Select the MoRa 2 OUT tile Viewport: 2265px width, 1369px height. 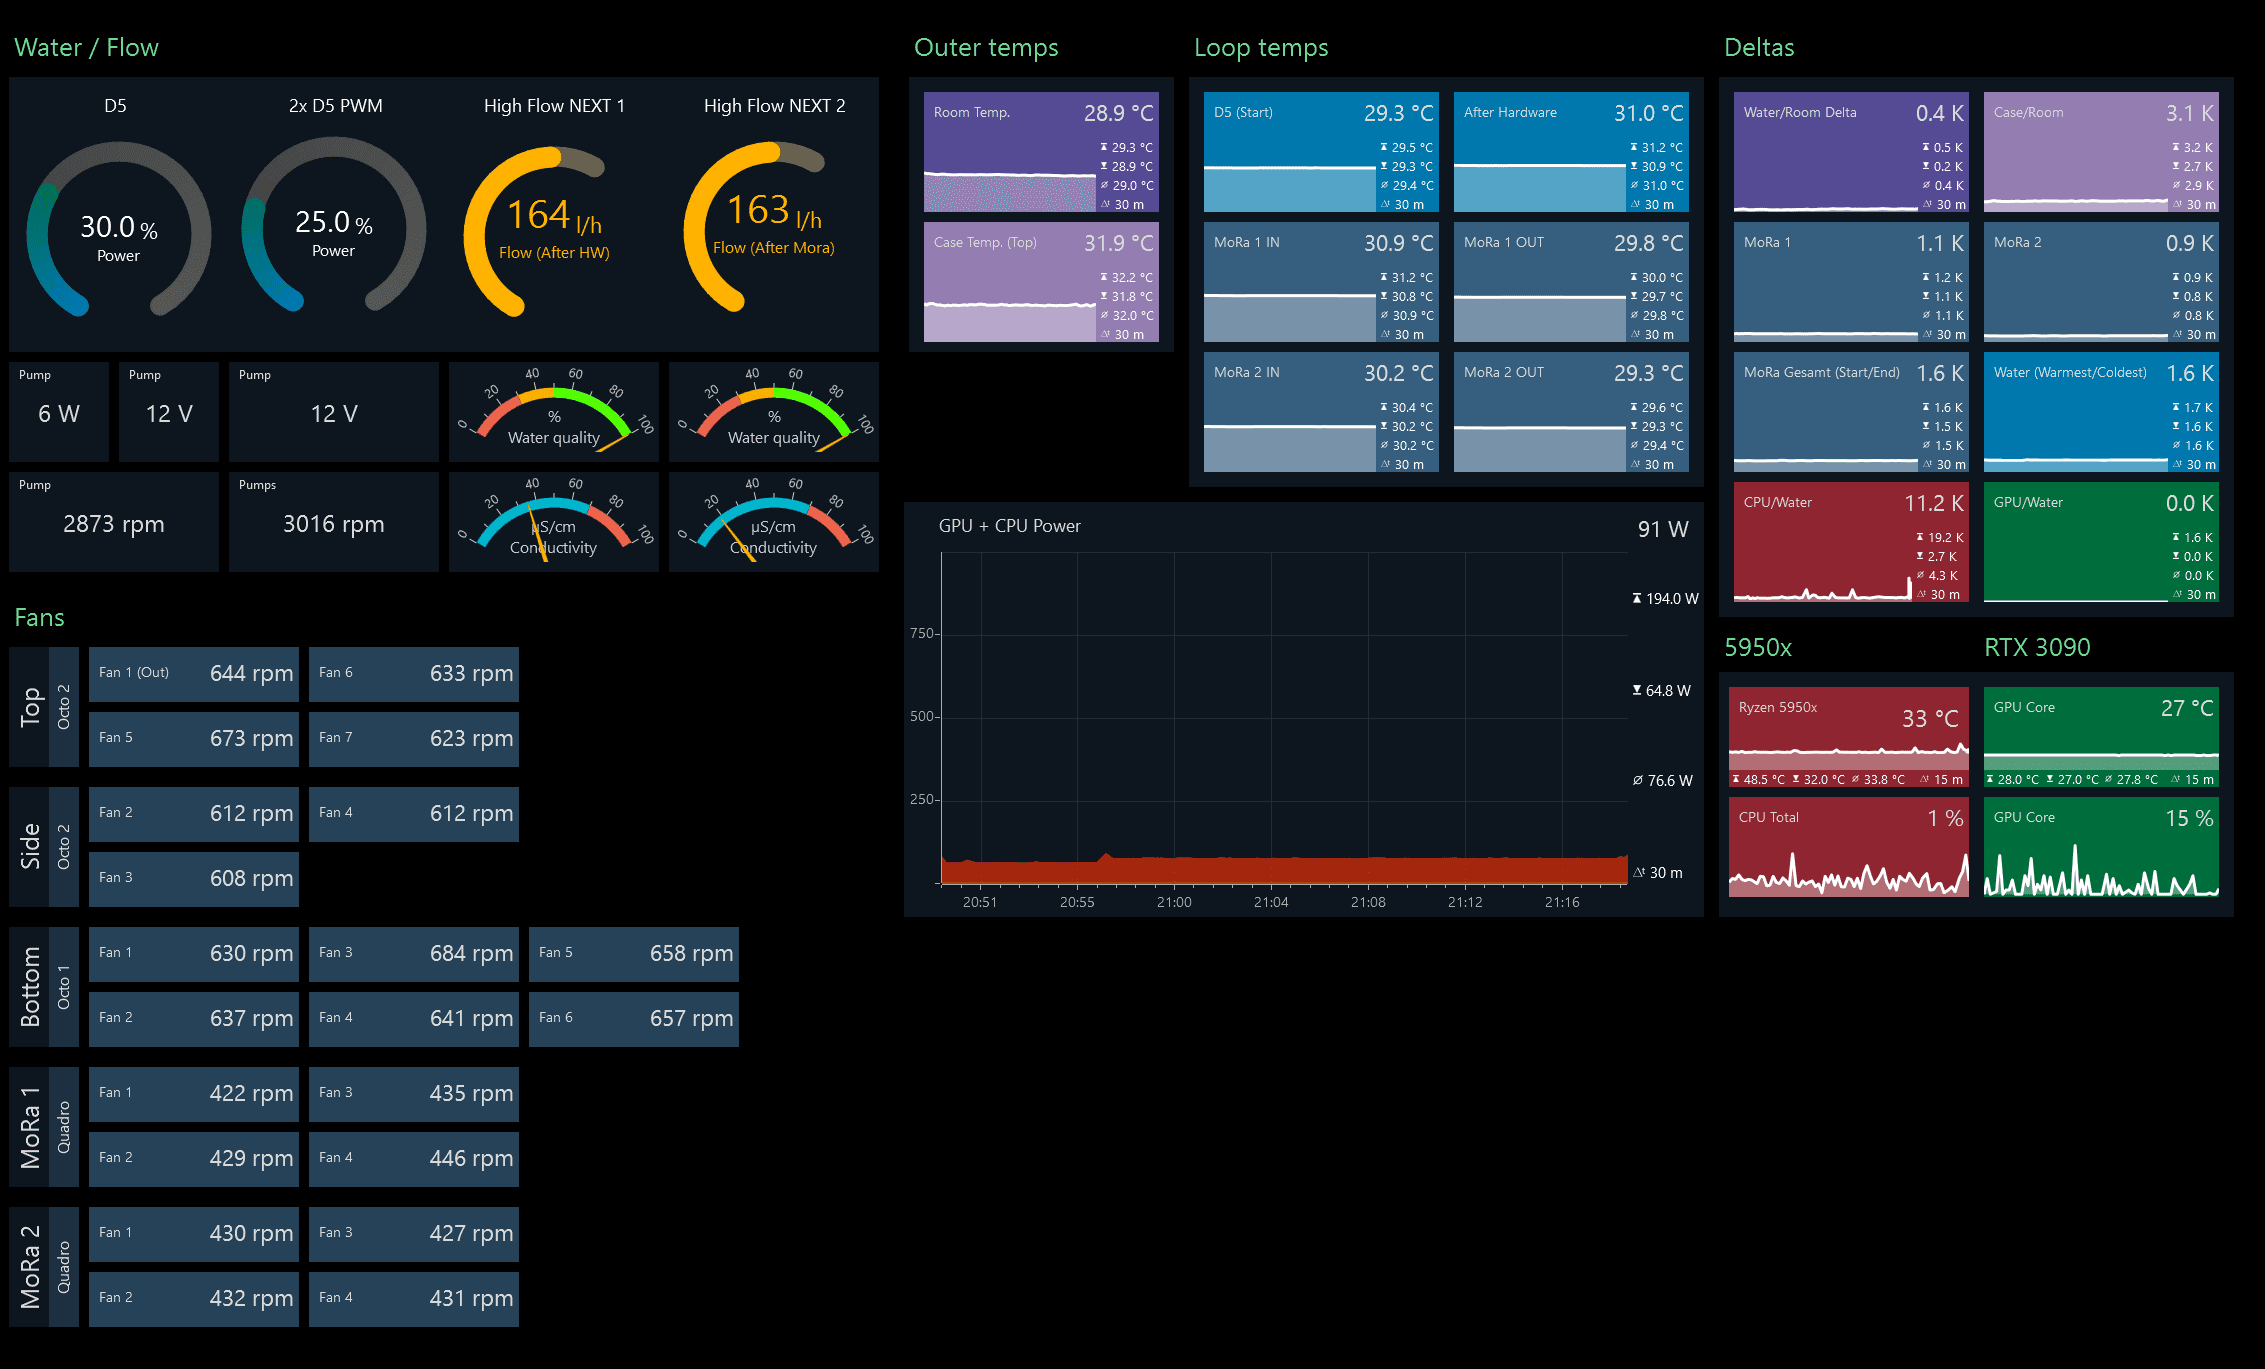tap(1571, 412)
